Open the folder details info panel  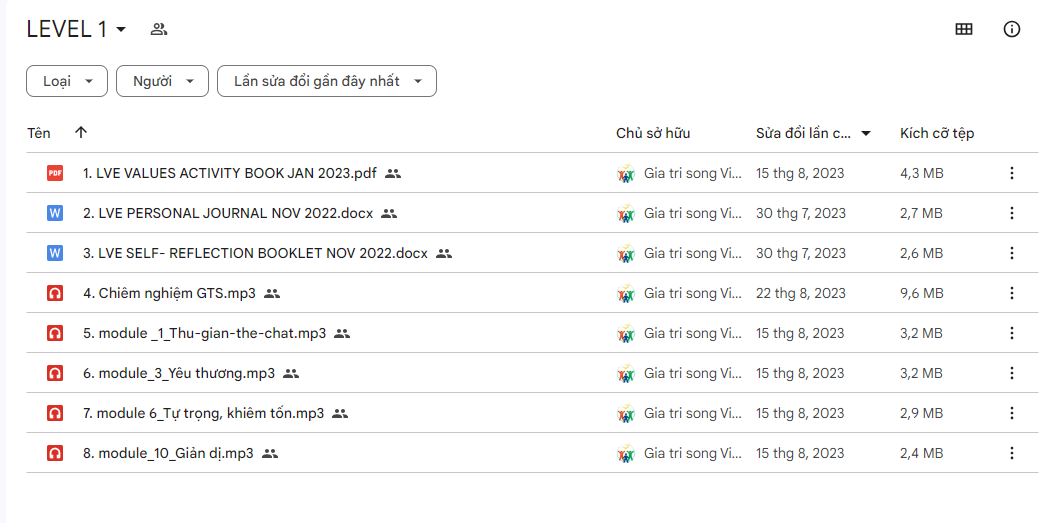tap(1012, 29)
